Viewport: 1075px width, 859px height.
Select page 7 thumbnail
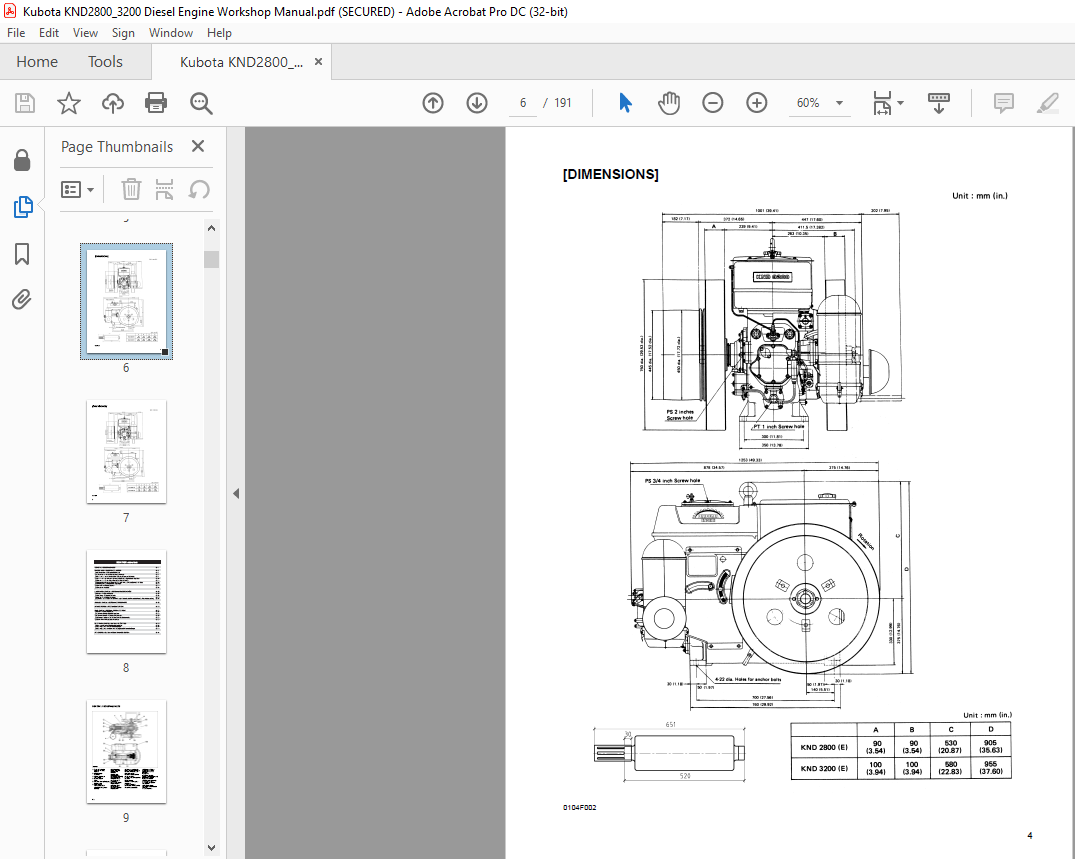click(126, 452)
